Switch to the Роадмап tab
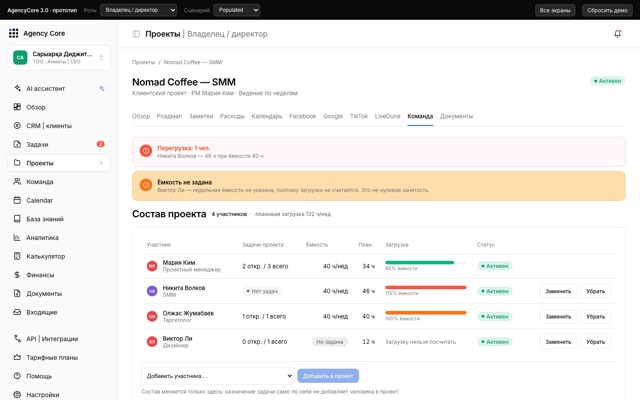The height and width of the screenshot is (400, 640). [169, 116]
